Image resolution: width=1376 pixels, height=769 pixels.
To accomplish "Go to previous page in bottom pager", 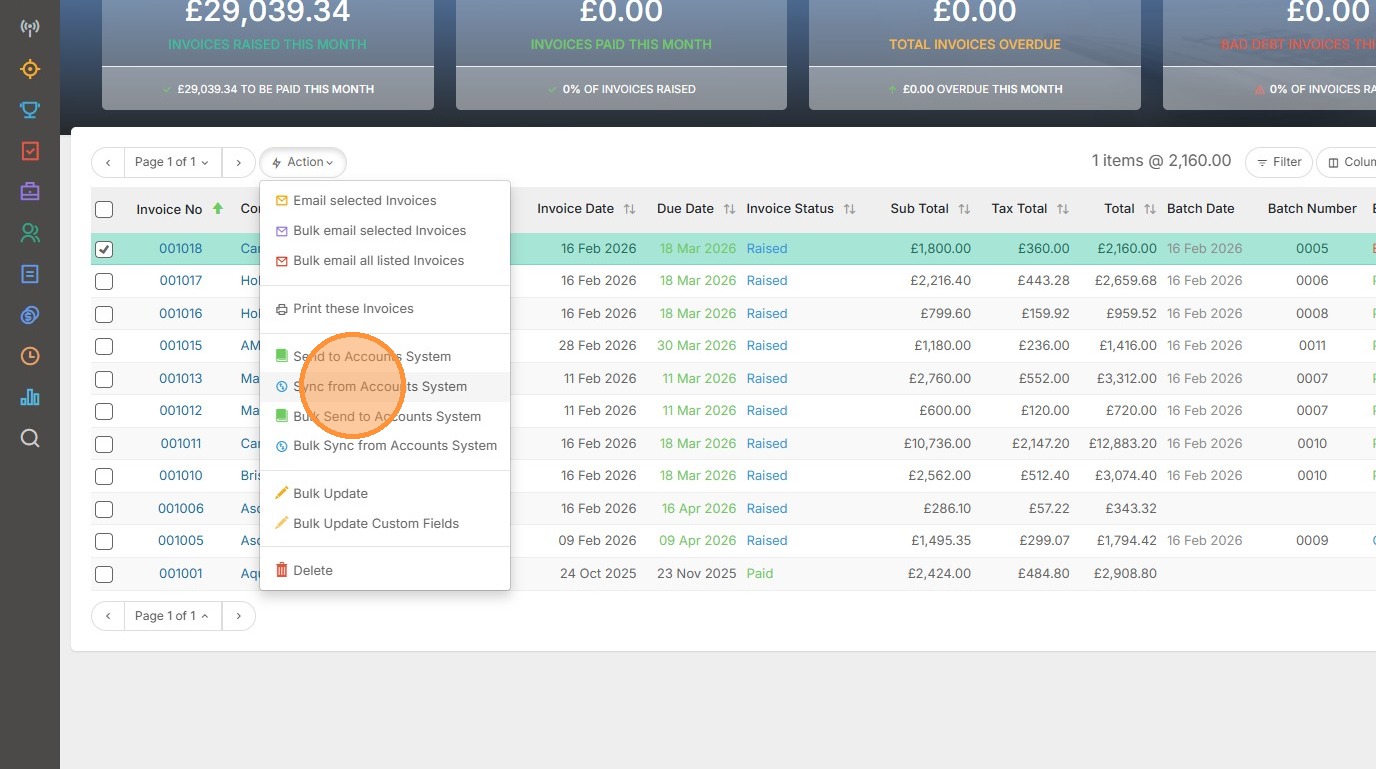I will 108,616.
